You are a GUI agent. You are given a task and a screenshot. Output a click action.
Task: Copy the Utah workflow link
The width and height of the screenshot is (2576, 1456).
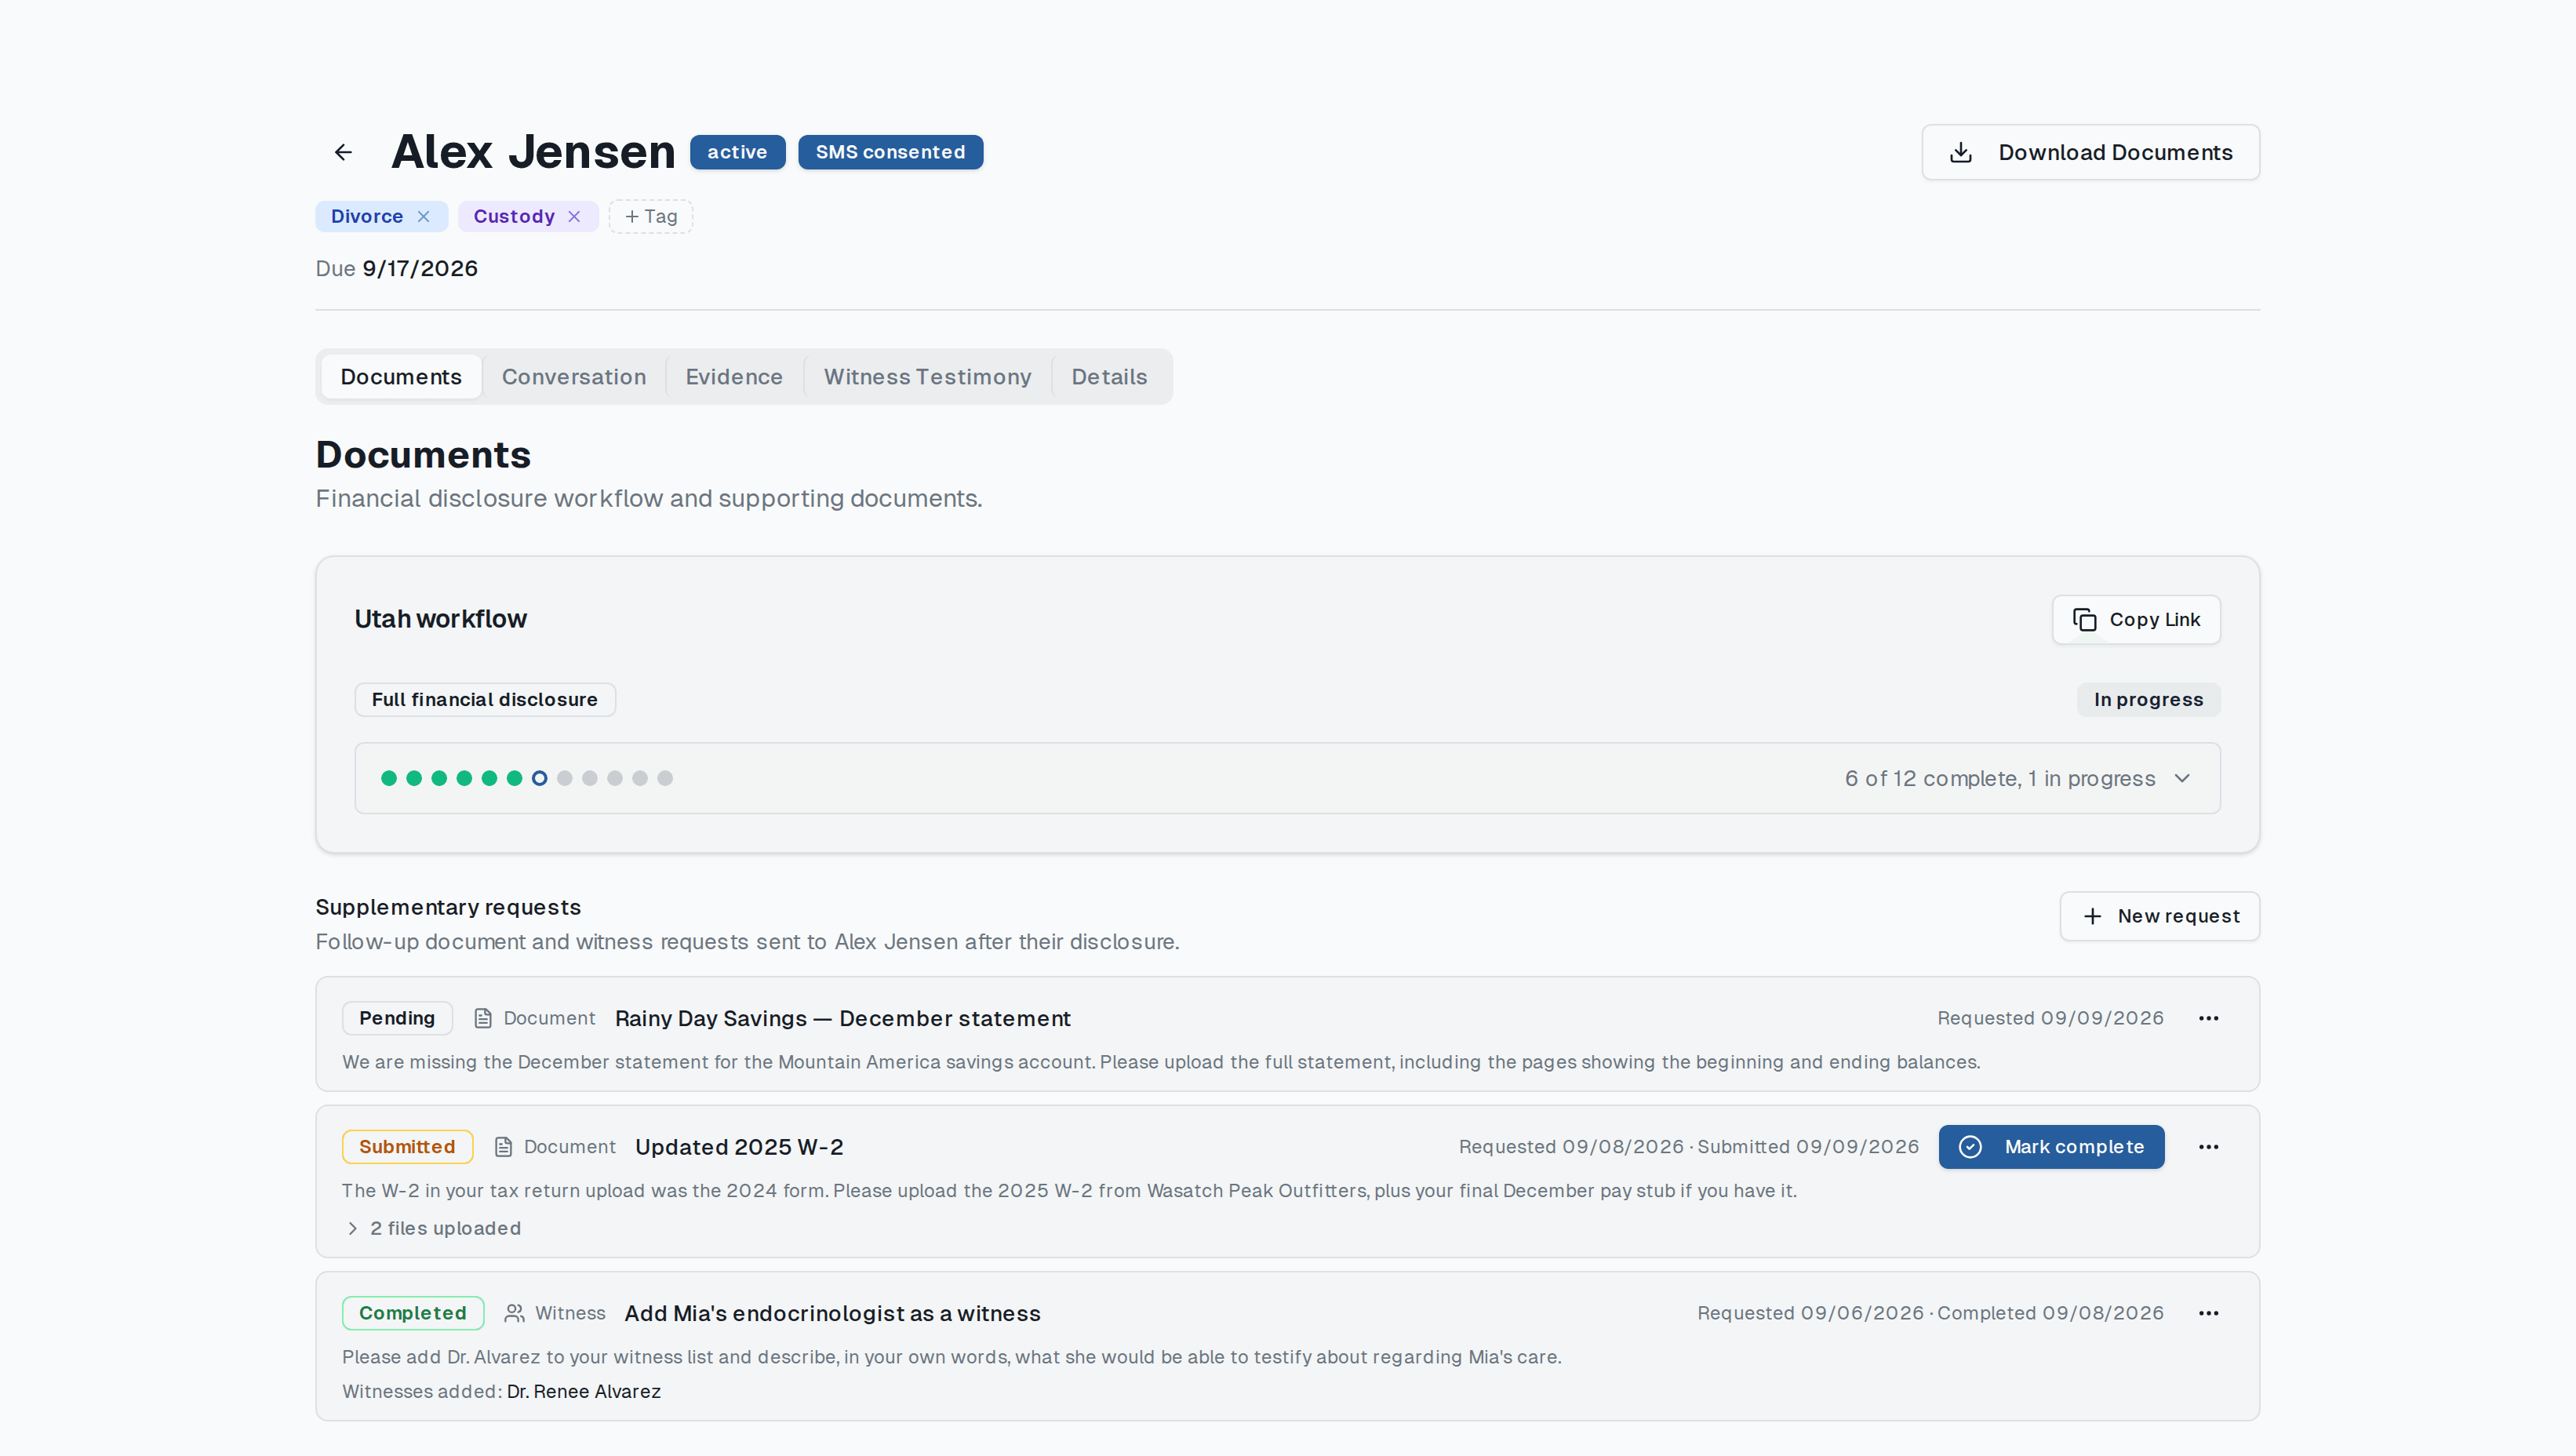(x=2136, y=620)
